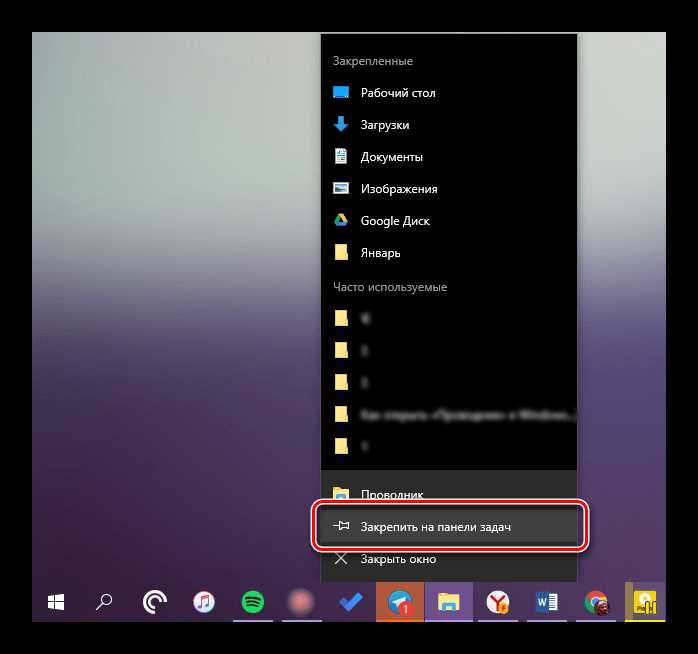Click the document page icon
Screen dimensions: 698x654
[x=341, y=156]
